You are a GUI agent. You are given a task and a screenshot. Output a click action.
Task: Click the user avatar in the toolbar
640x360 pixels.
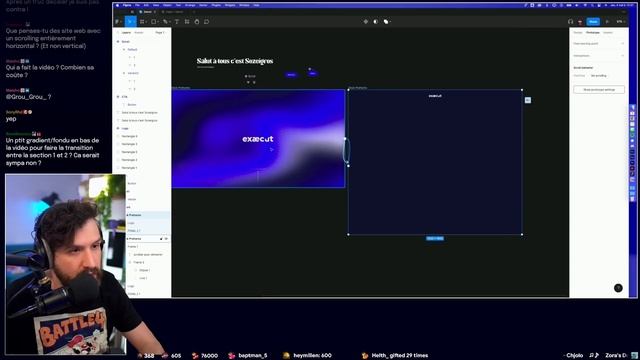tap(580, 22)
